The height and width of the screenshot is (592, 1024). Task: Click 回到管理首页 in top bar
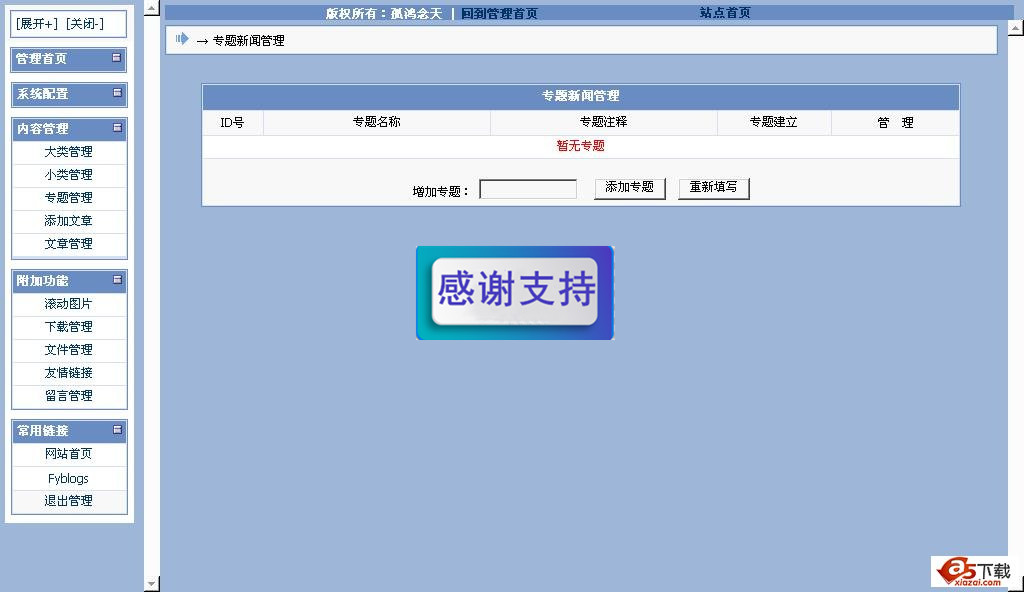499,13
